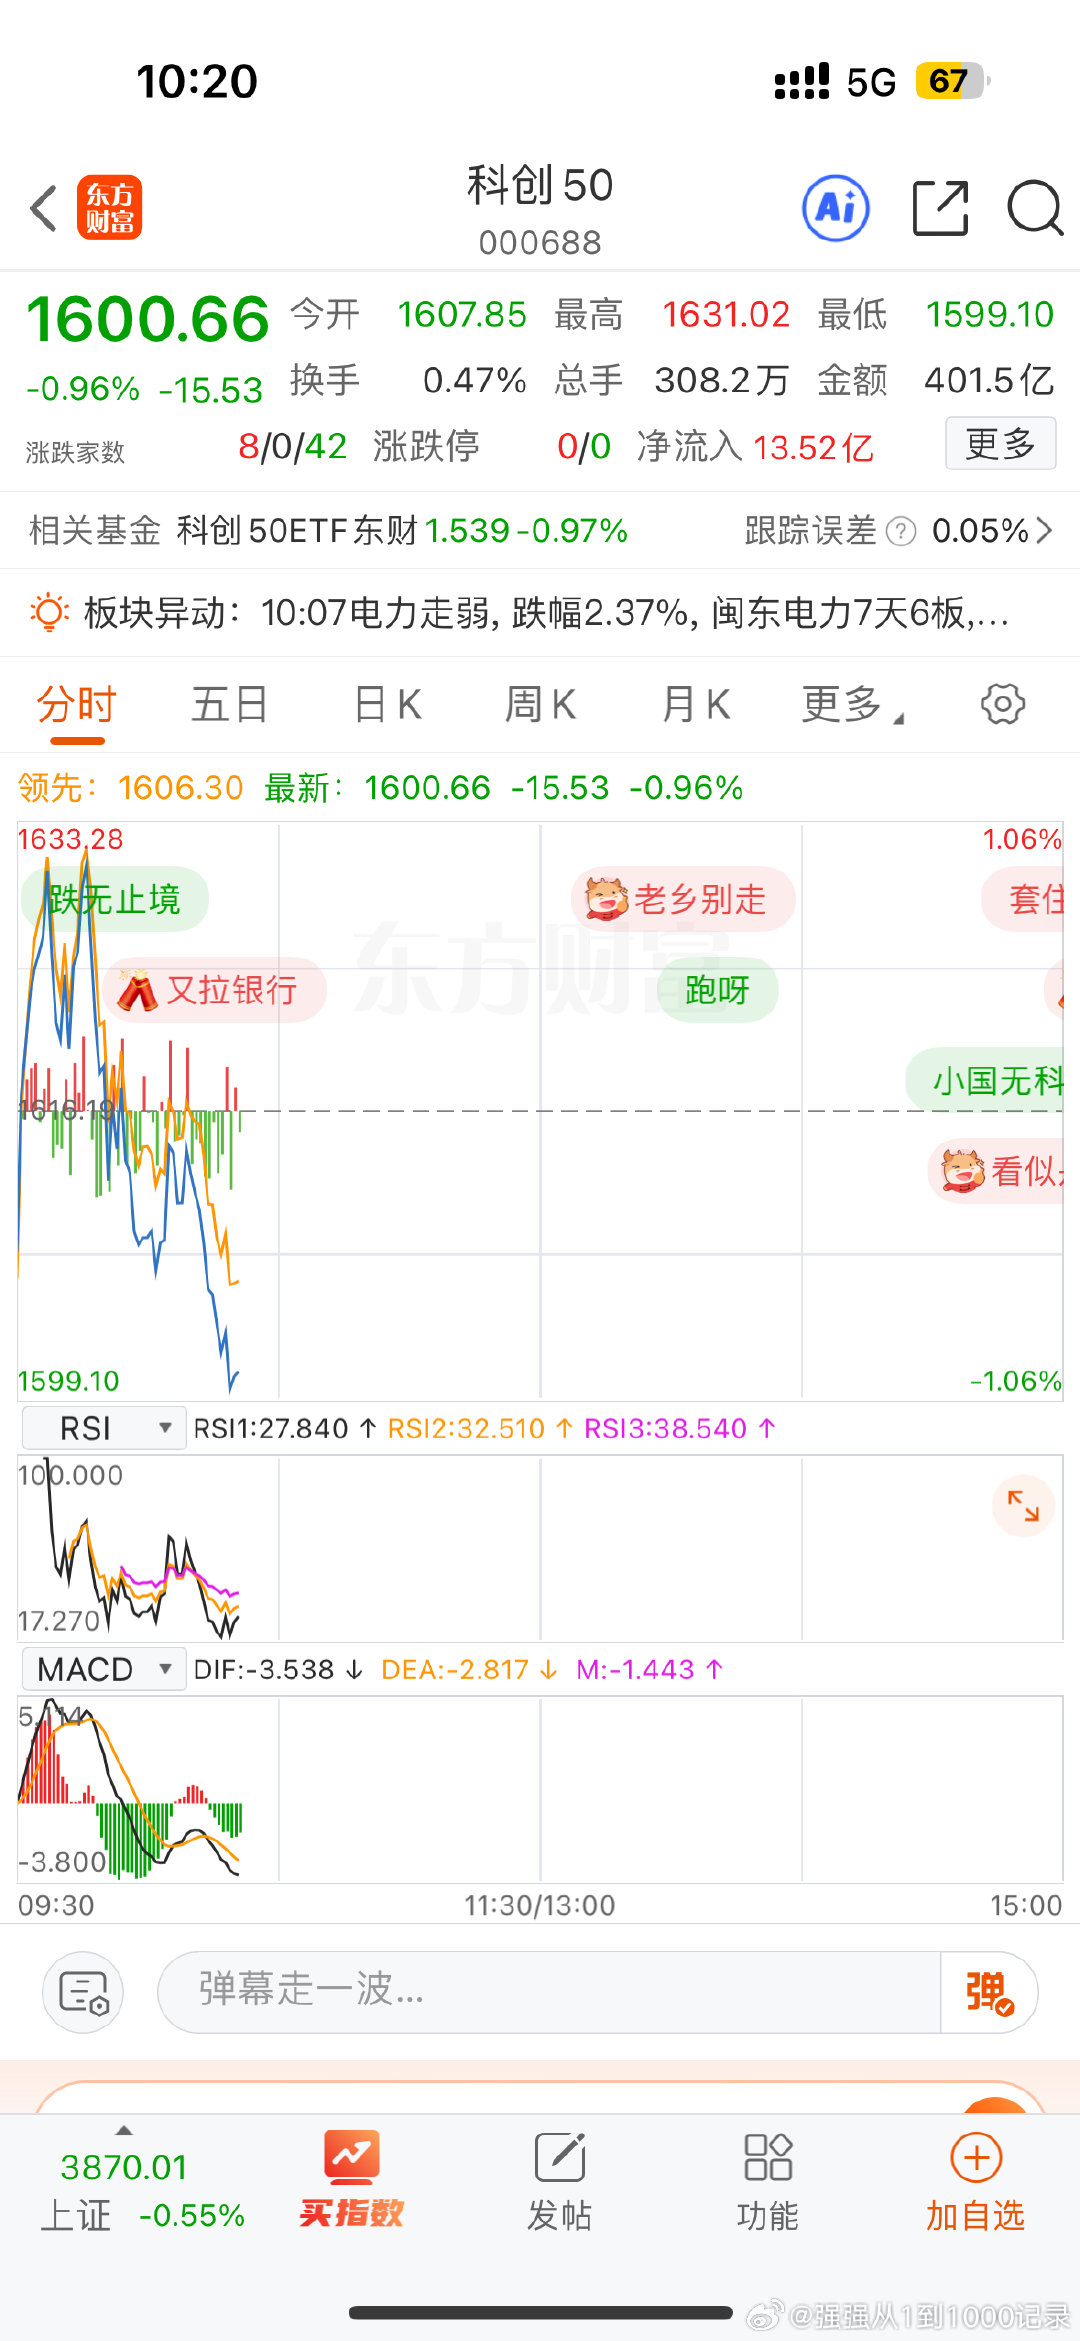Tap the 领先 1606.30 label

click(130, 788)
